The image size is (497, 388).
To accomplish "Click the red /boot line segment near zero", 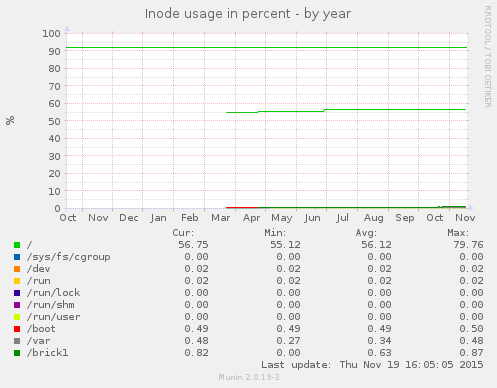I will (242, 208).
